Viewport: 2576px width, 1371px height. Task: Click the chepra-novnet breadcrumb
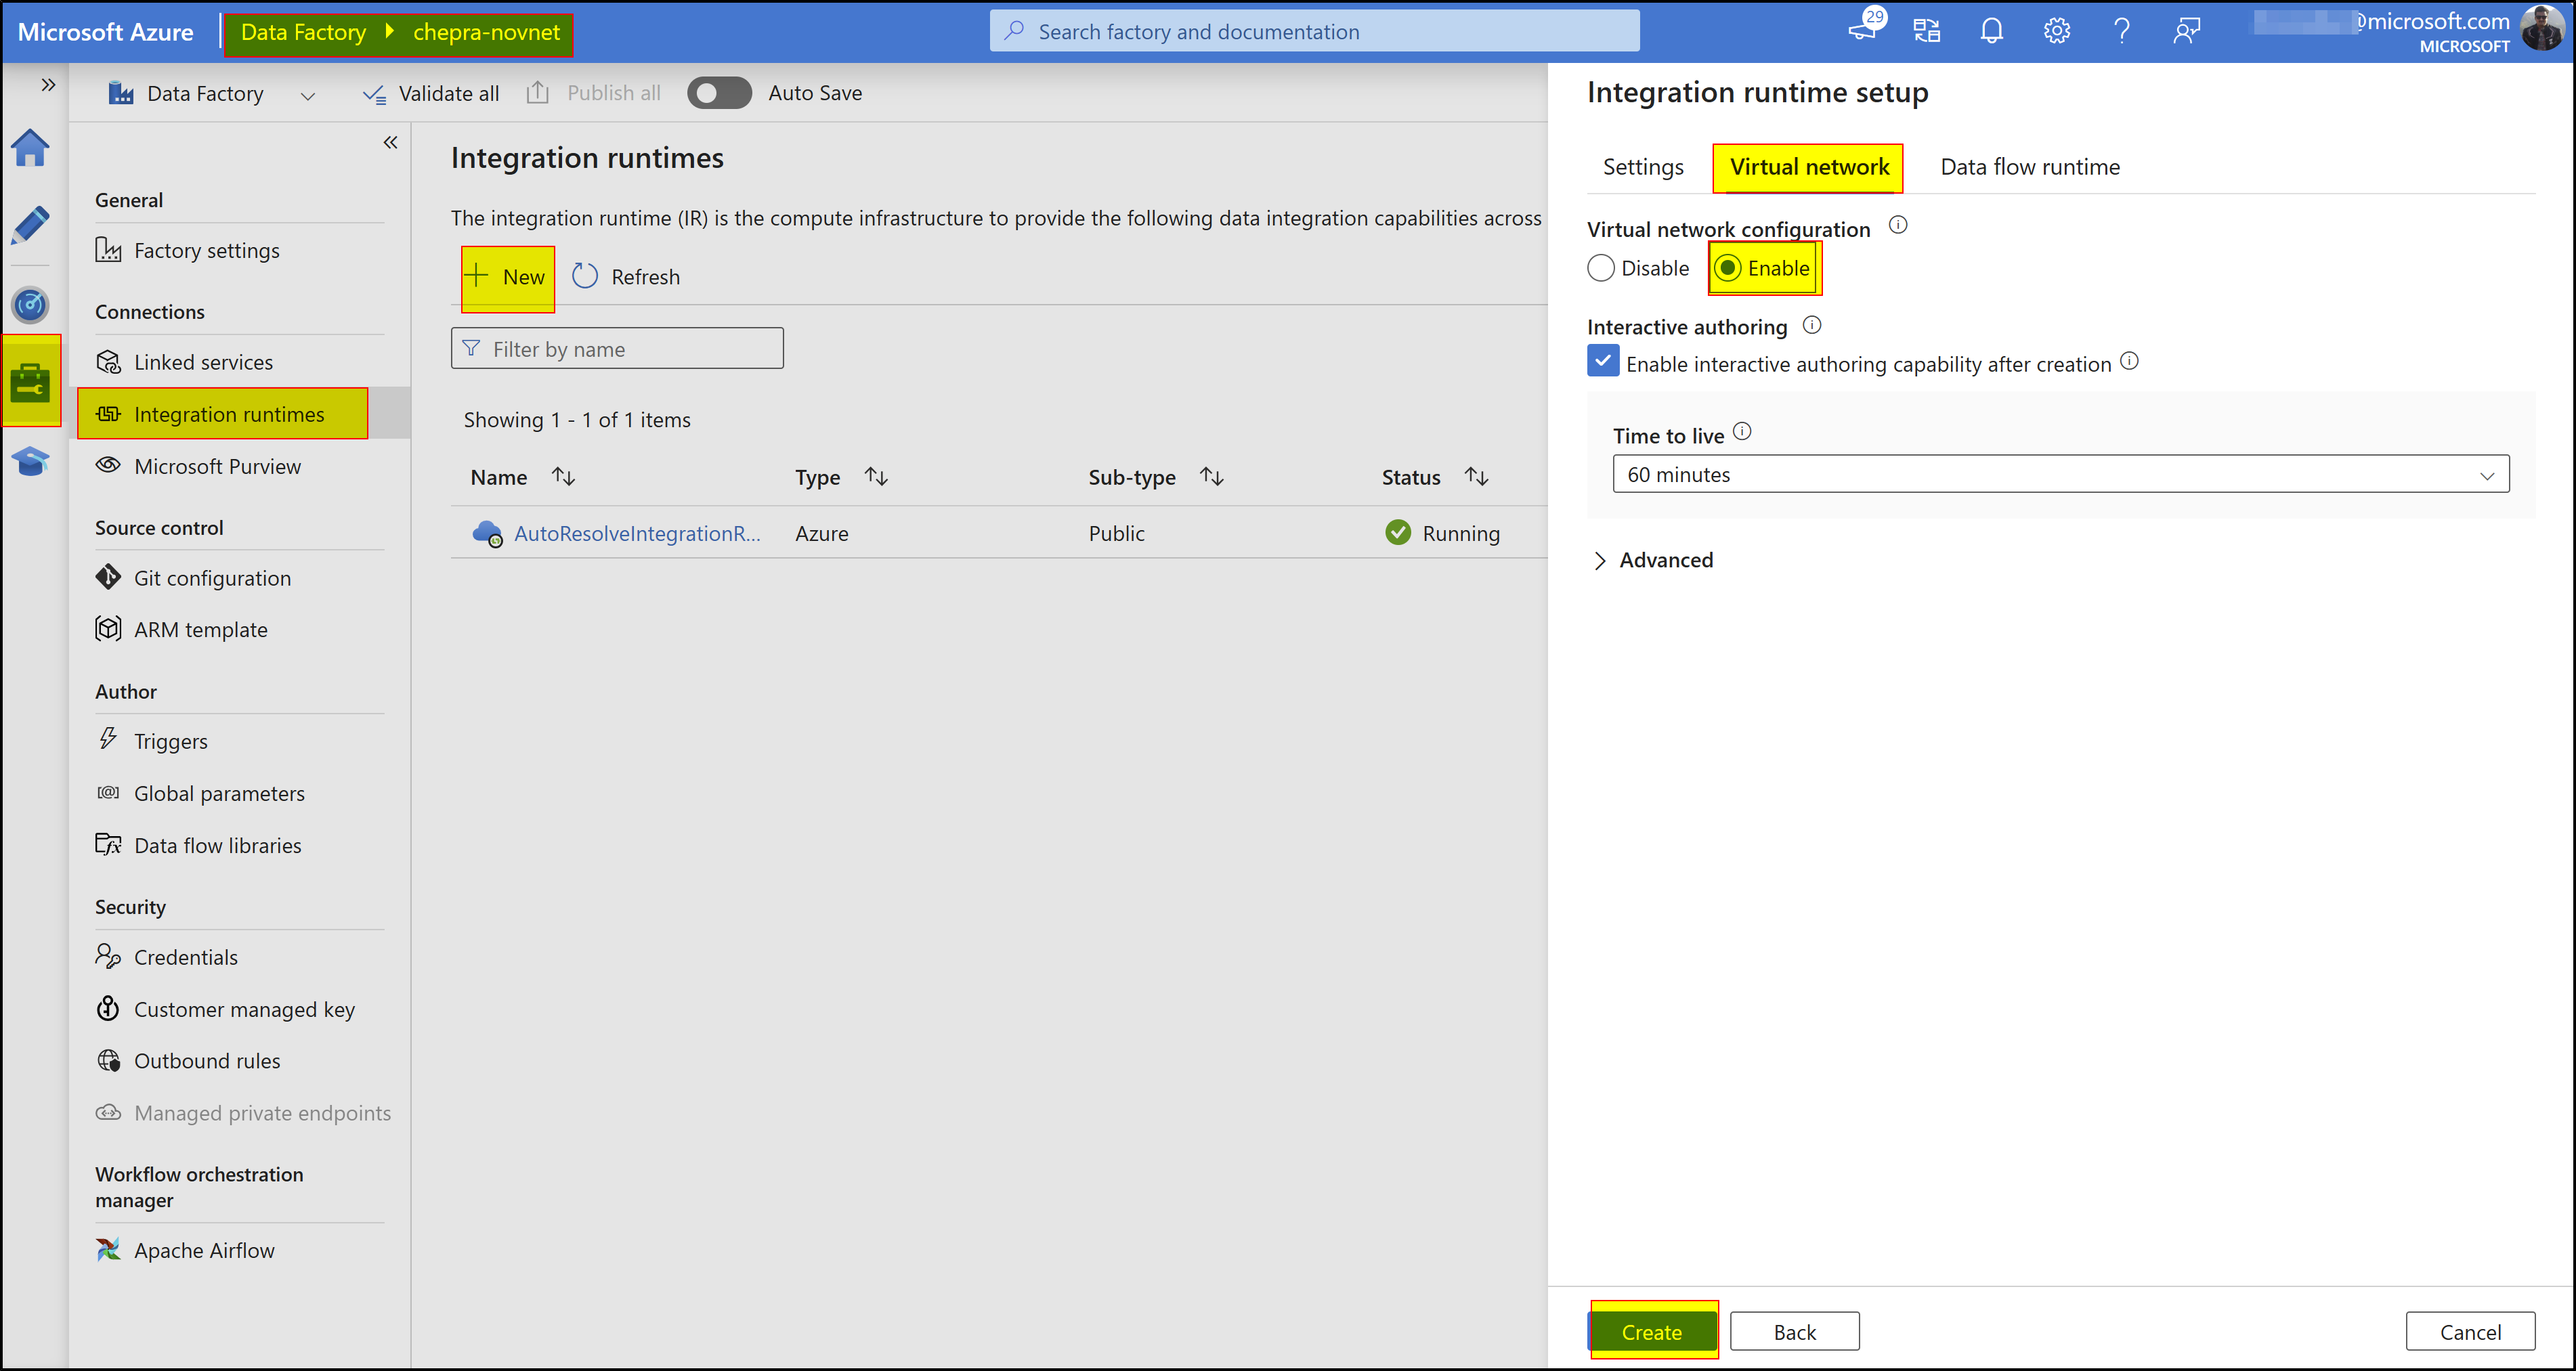[x=486, y=32]
